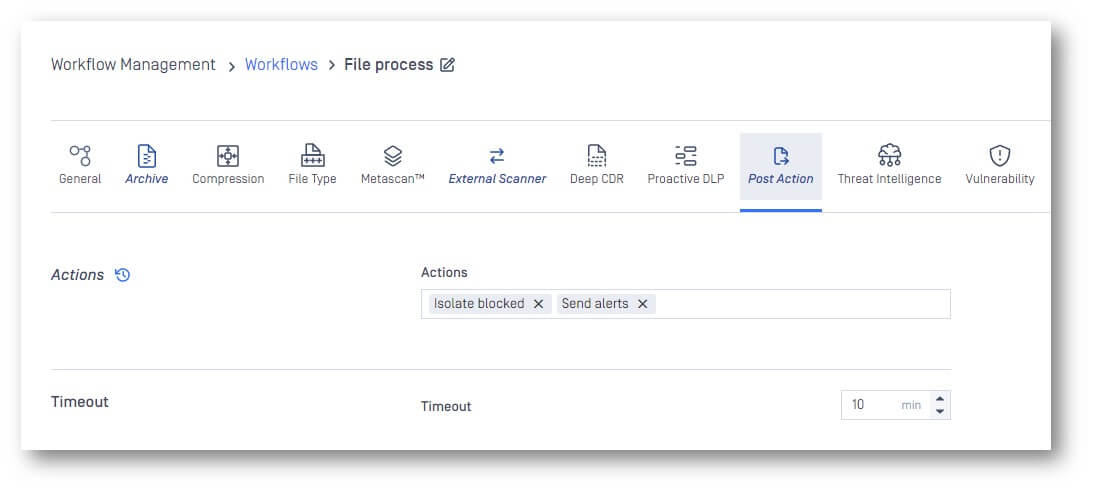Screen dimensions: 1093x492
Task: Switch to the External Scanner tab label
Action: (x=497, y=179)
